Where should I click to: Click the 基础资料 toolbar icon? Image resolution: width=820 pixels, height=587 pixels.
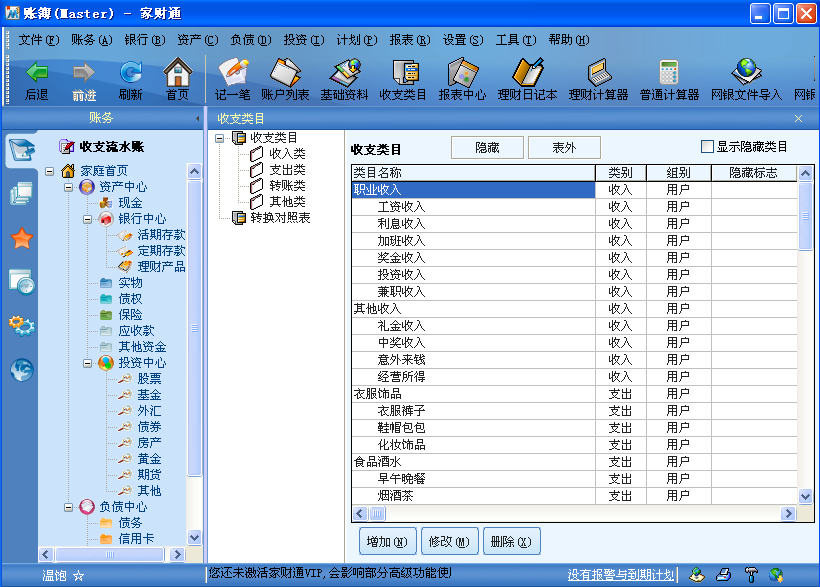point(345,77)
